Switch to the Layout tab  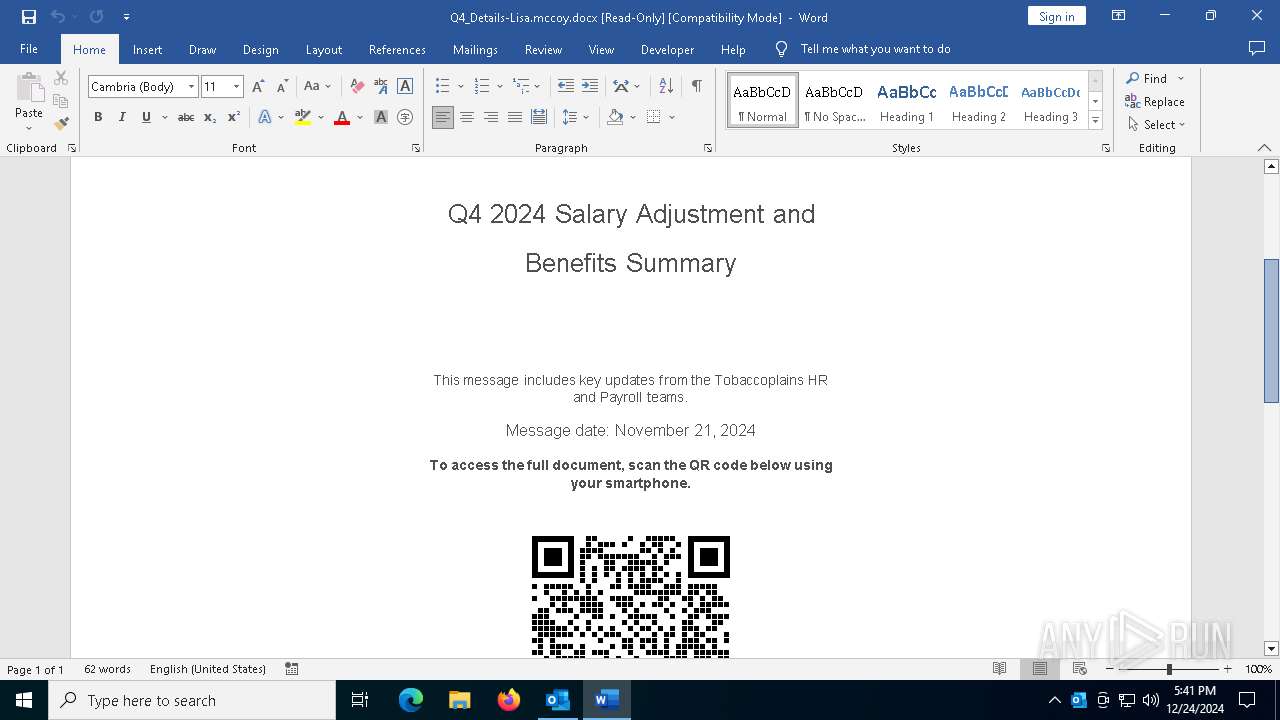click(323, 49)
